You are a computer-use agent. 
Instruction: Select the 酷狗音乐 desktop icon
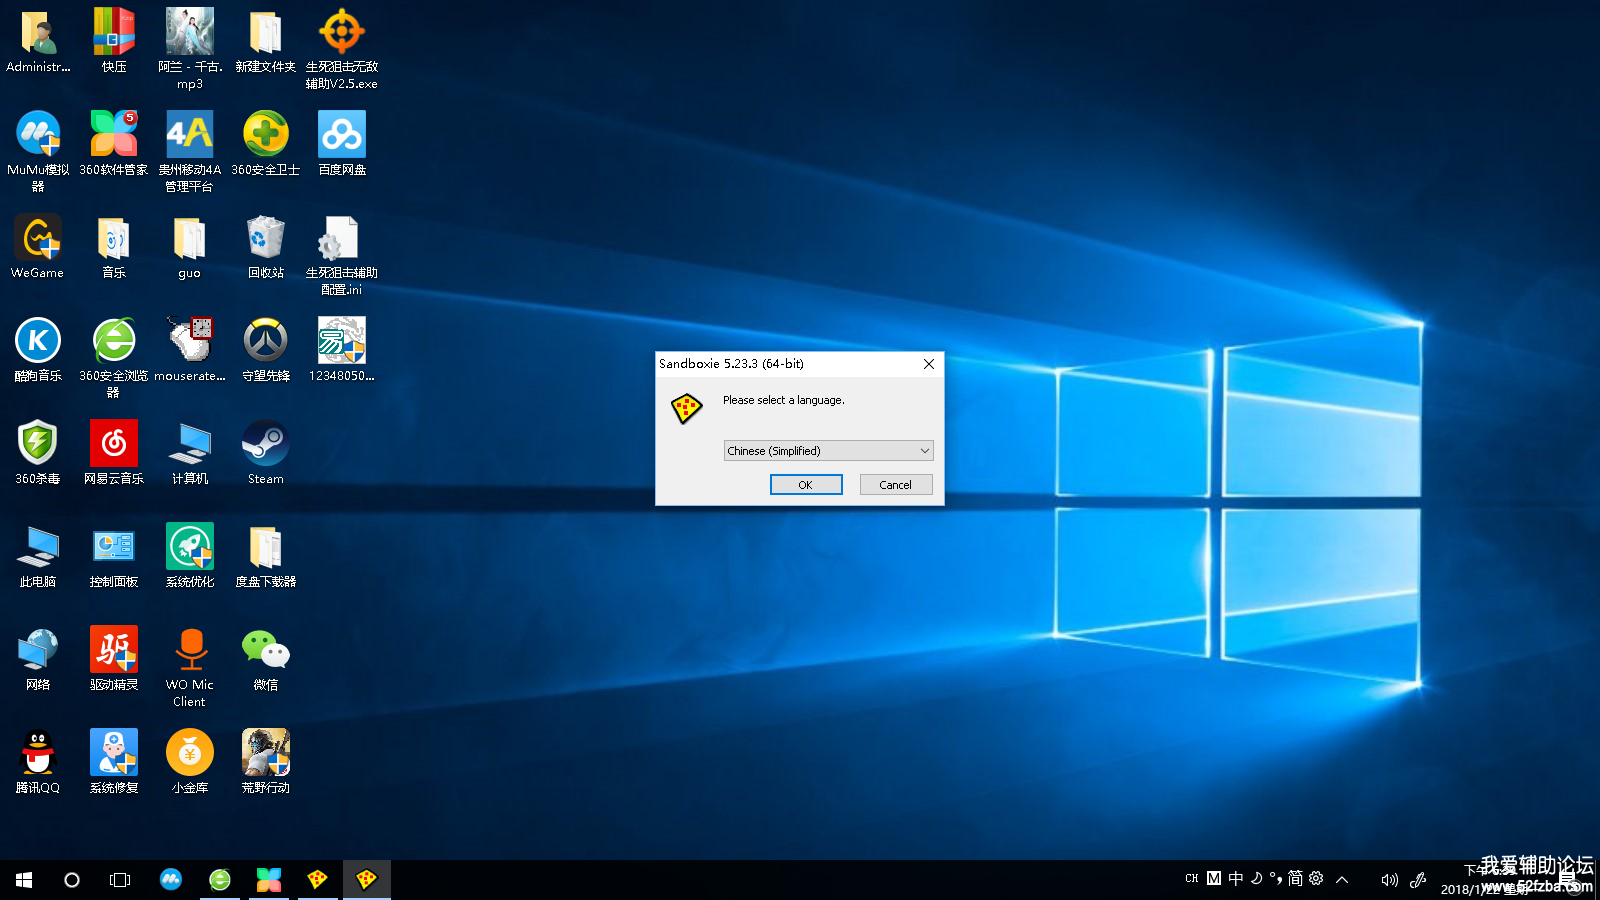coord(38,341)
